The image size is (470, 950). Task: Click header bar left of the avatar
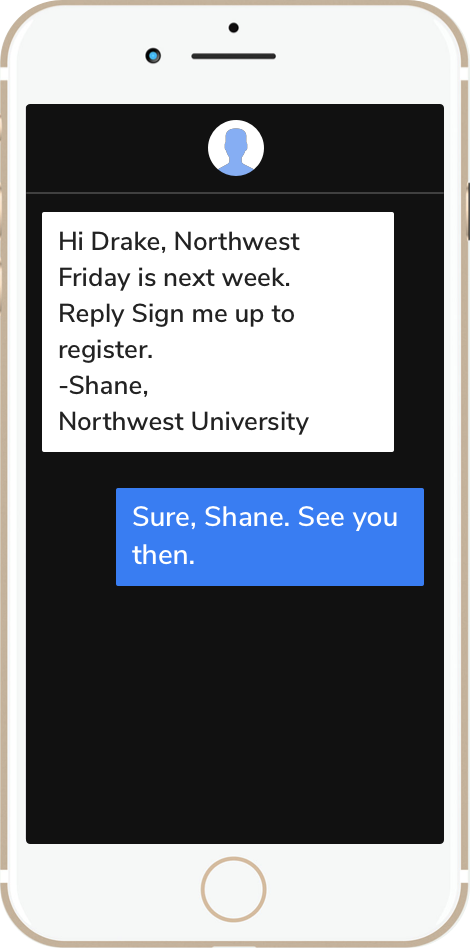(117, 148)
